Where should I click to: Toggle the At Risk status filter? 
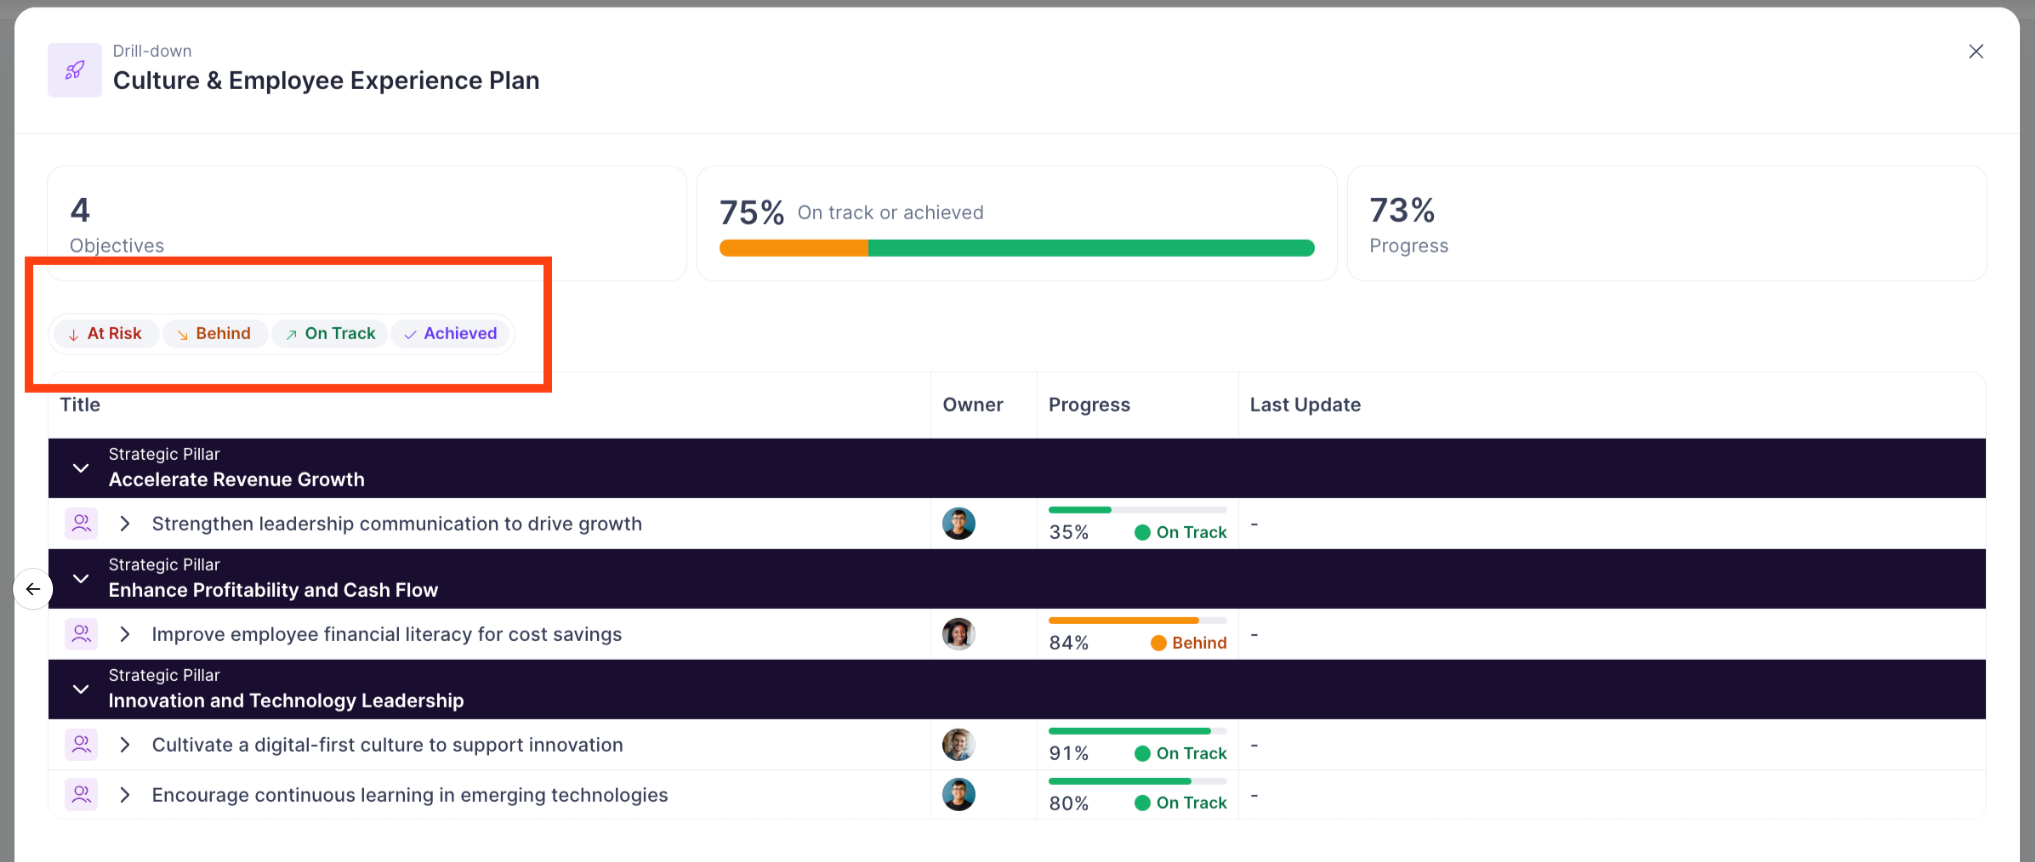click(x=105, y=334)
